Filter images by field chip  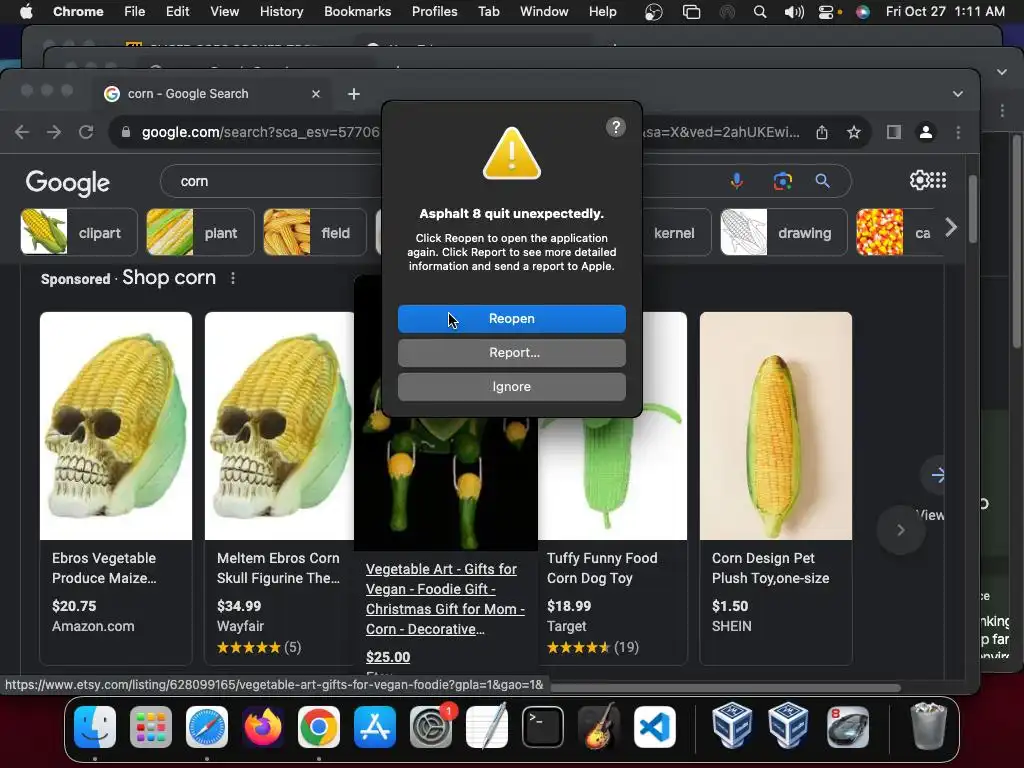pyautogui.click(x=315, y=232)
